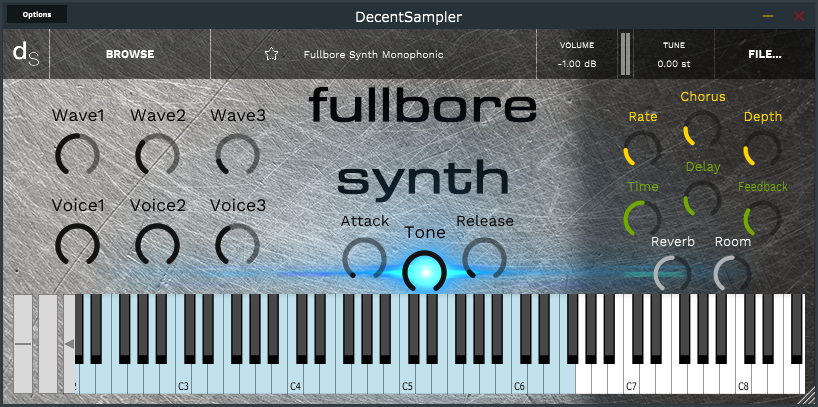The height and width of the screenshot is (407, 818).
Task: Click the Chorus Rate knob
Action: 643,149
